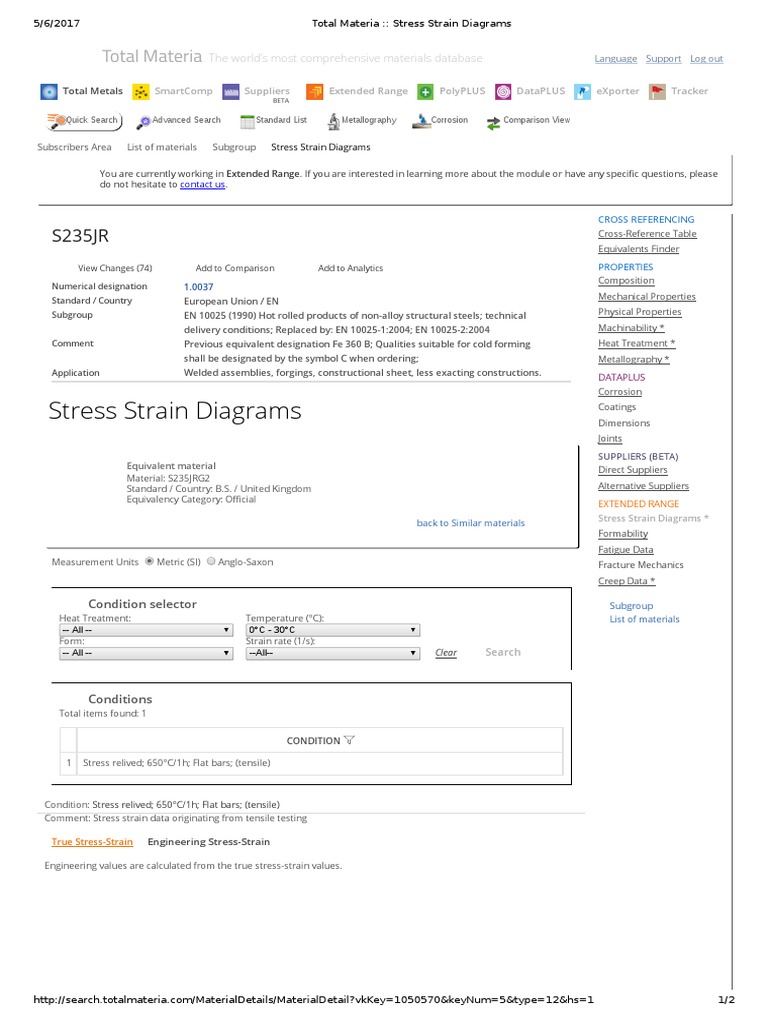Select Anglo-Saxon measurement units

[211, 561]
